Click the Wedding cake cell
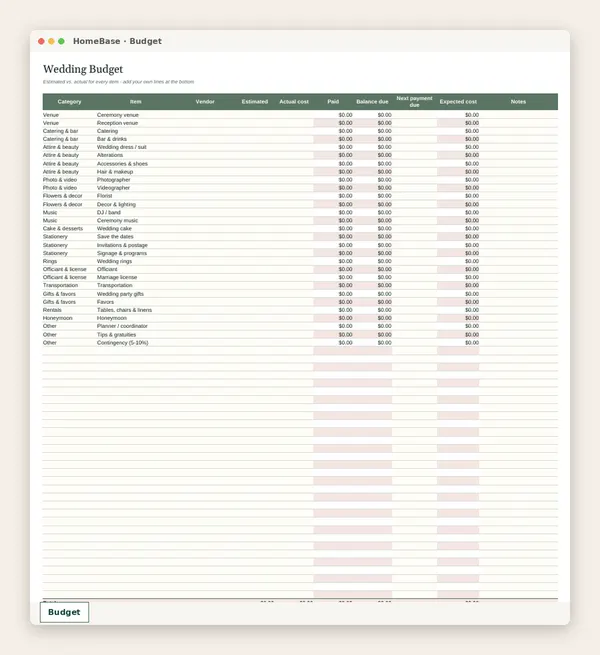 pos(135,228)
